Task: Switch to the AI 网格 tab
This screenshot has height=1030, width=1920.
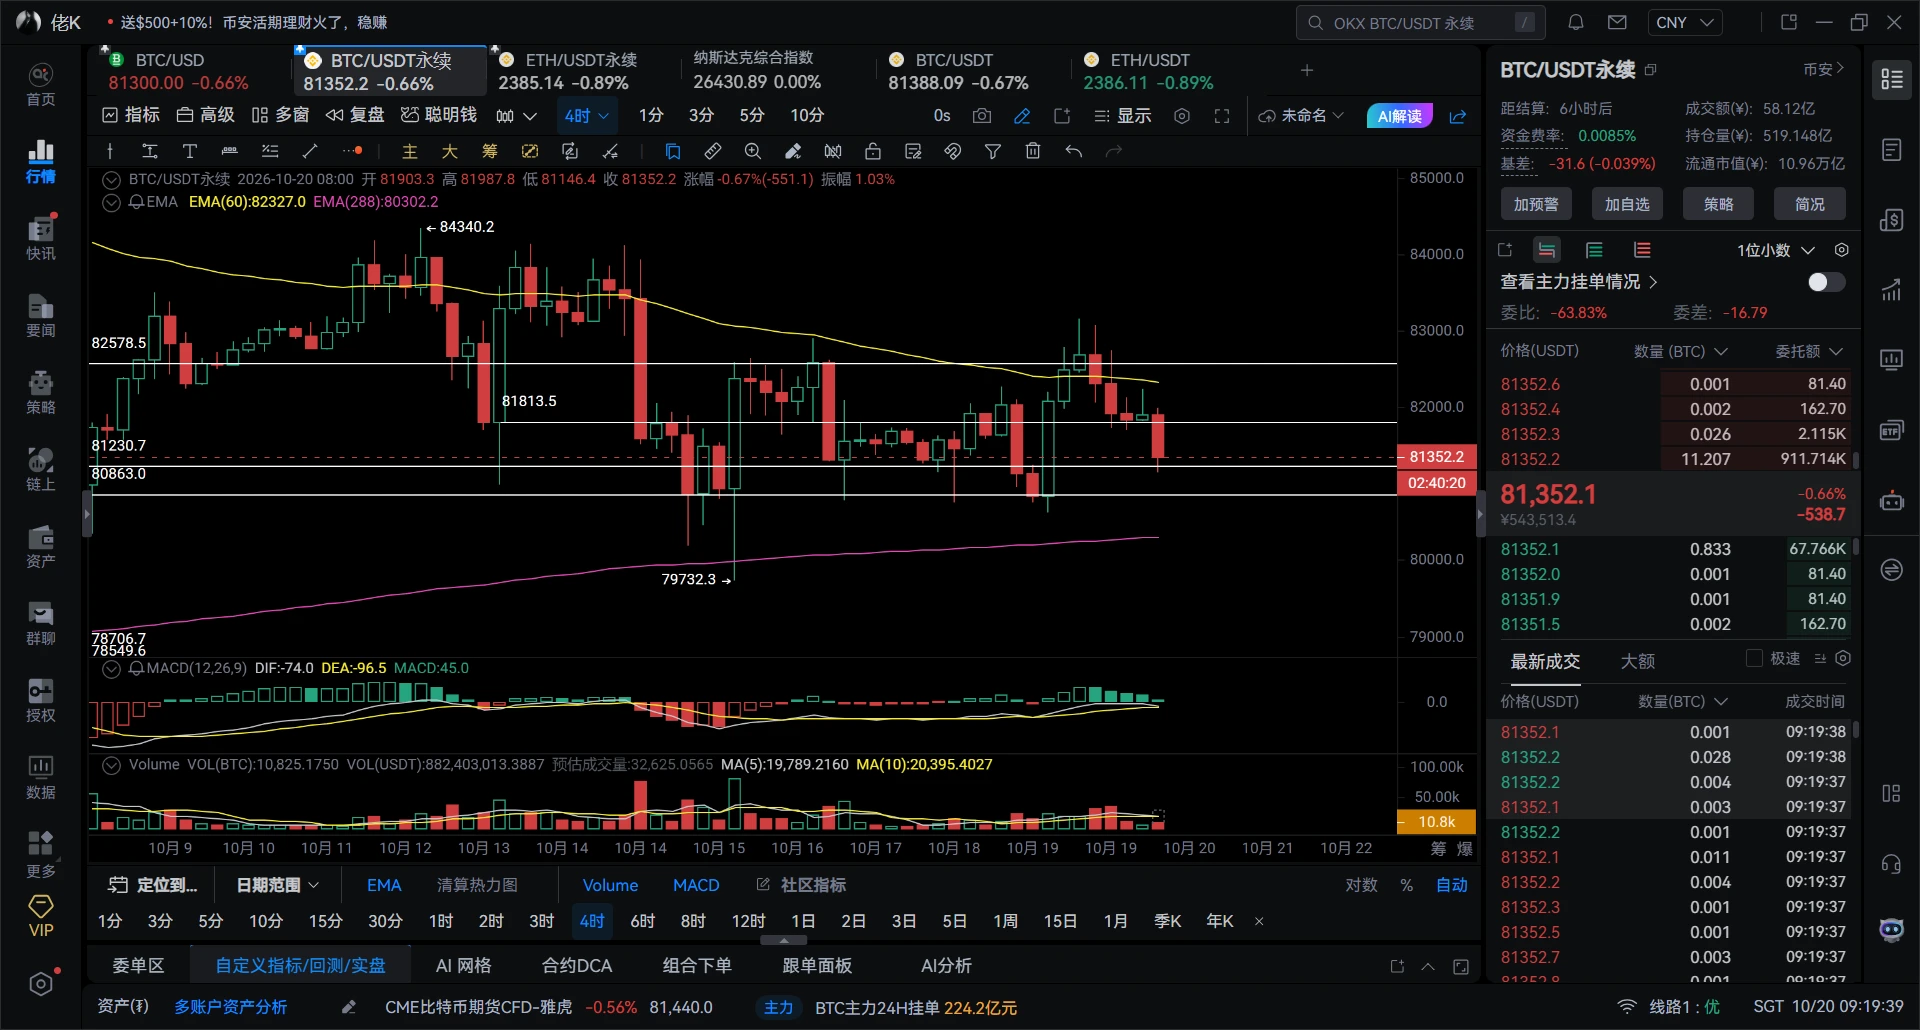Action: point(464,966)
